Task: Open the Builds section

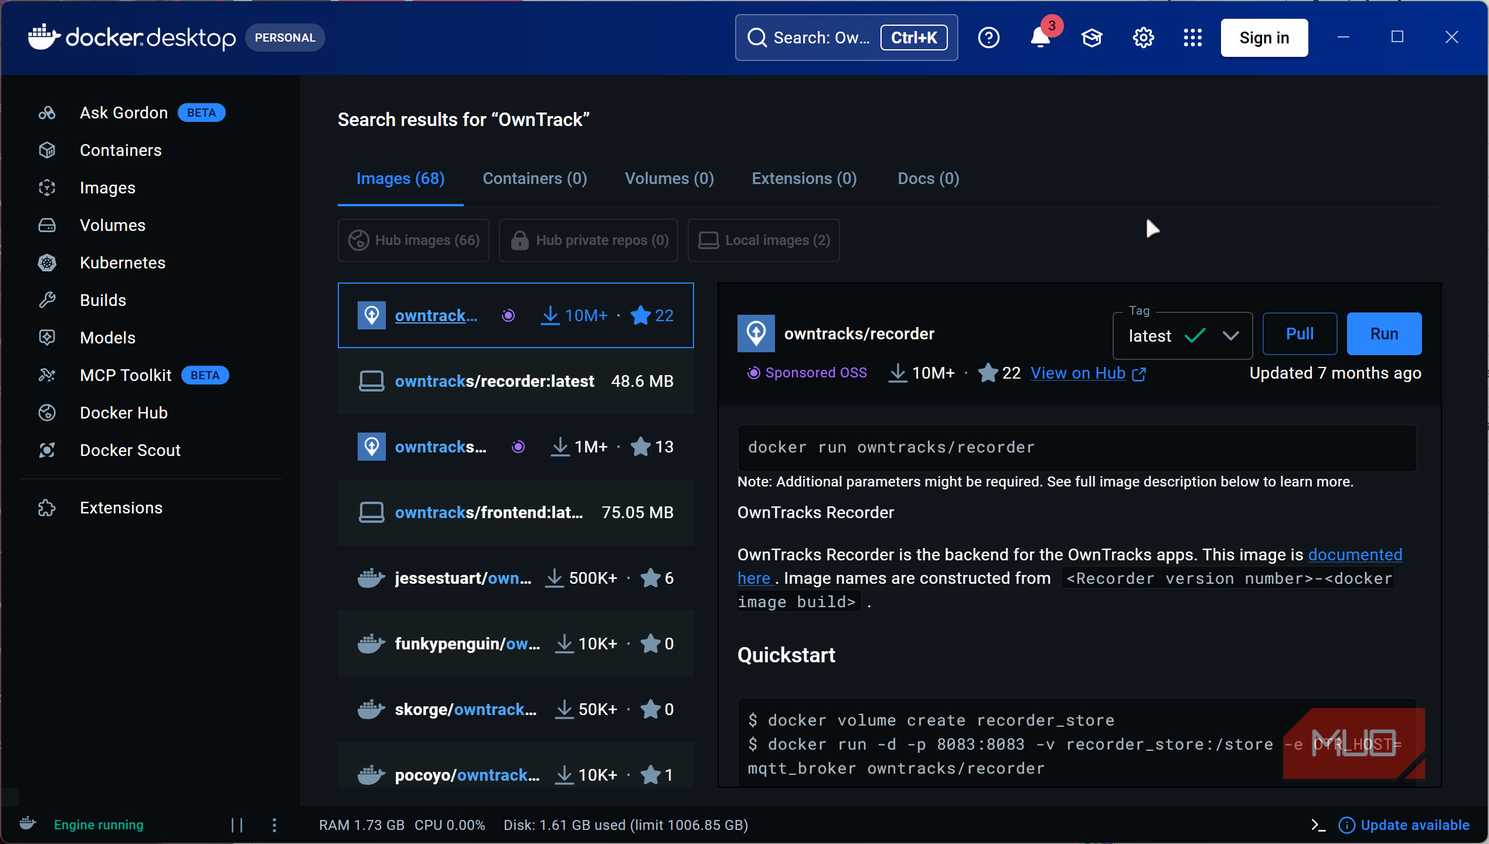Action: (103, 300)
